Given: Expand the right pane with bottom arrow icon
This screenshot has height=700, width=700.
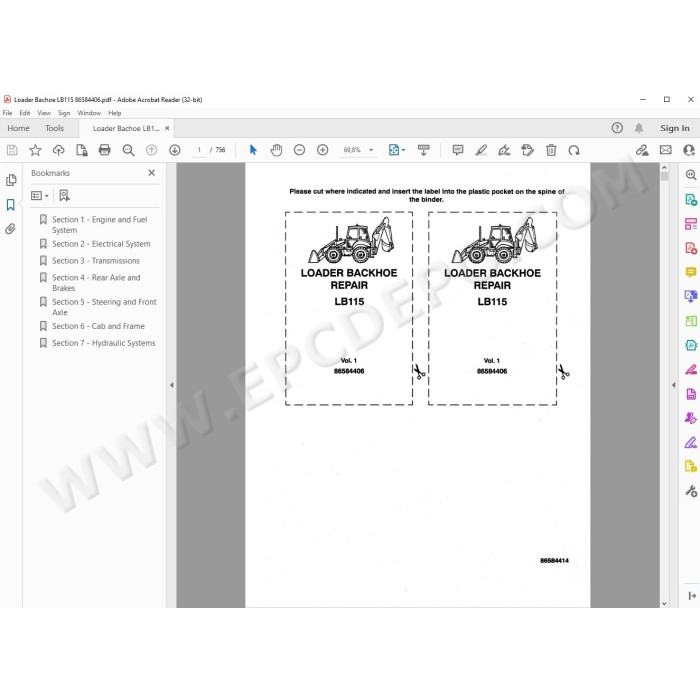Looking at the screenshot, I should (x=692, y=596).
